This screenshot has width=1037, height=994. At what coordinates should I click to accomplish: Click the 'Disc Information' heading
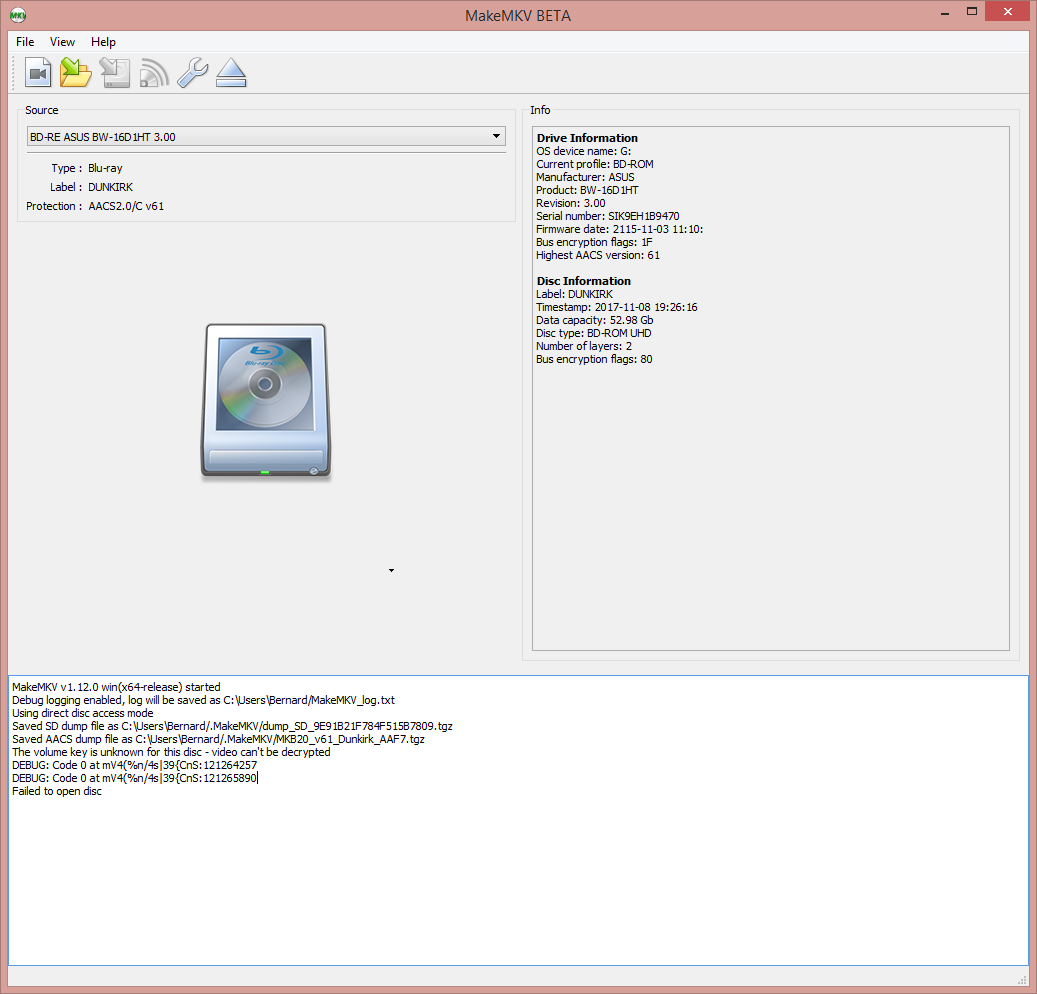[x=583, y=281]
